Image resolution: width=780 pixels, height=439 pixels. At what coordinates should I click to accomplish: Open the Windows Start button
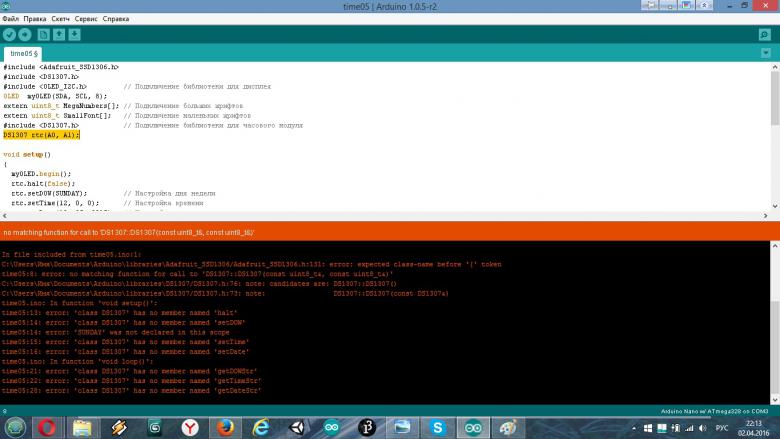pos(15,428)
